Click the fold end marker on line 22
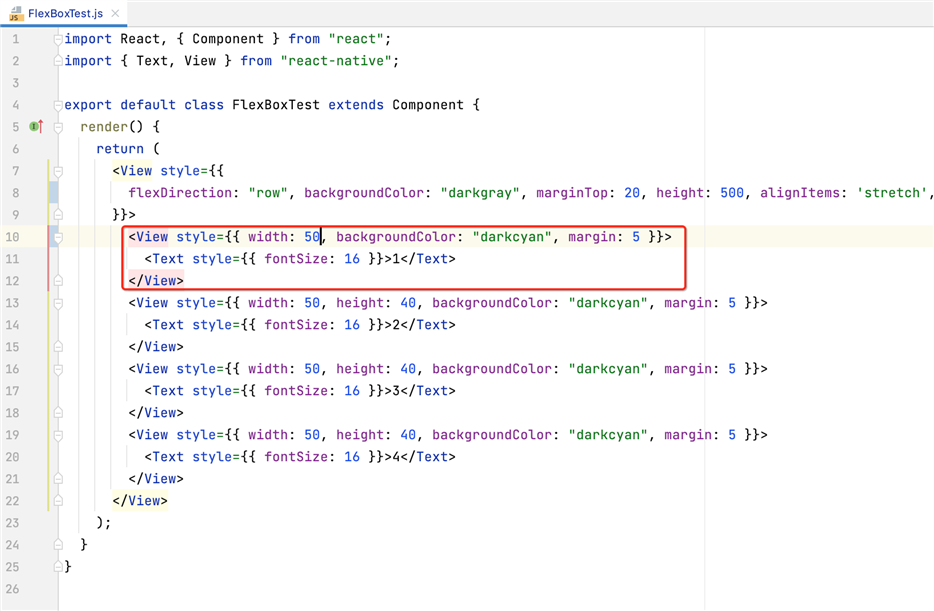This screenshot has height=611, width=934. point(58,500)
